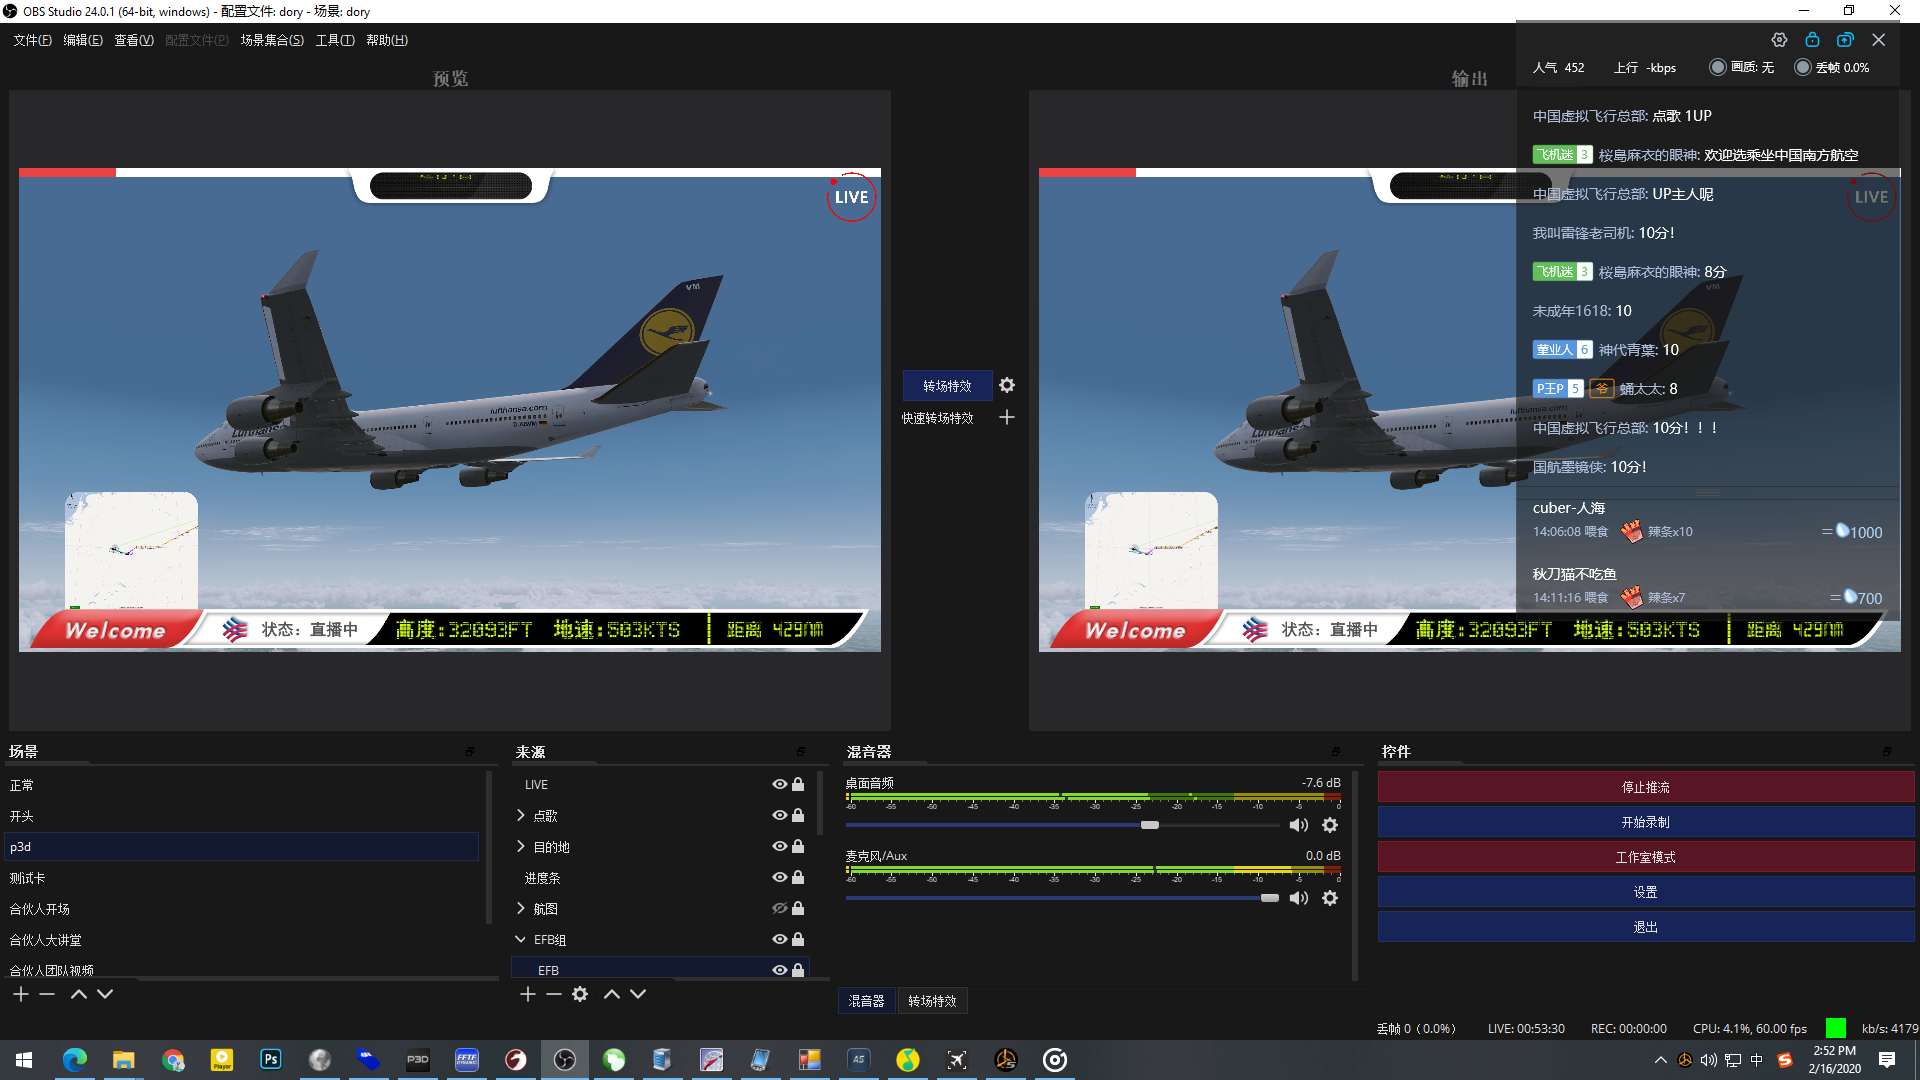This screenshot has height=1080, width=1920.
Task: Open transition properties gear icon
Action: pos(1007,385)
